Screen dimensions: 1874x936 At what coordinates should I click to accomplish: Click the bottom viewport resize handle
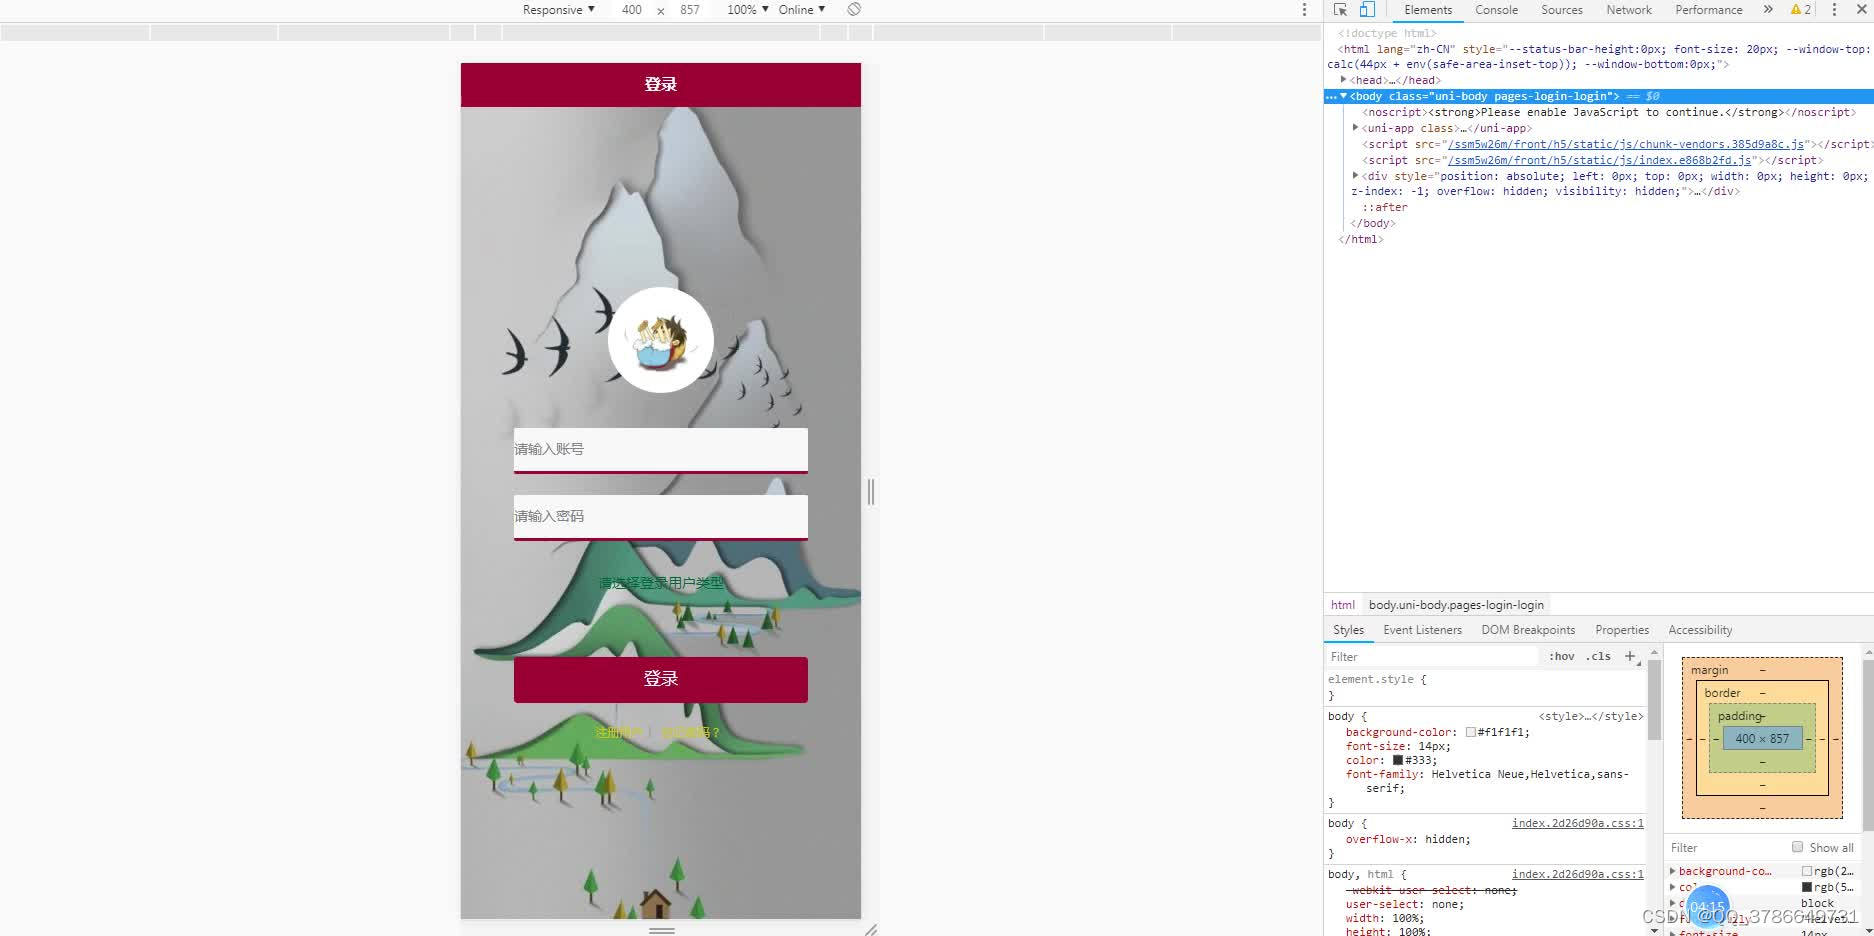tap(661, 930)
